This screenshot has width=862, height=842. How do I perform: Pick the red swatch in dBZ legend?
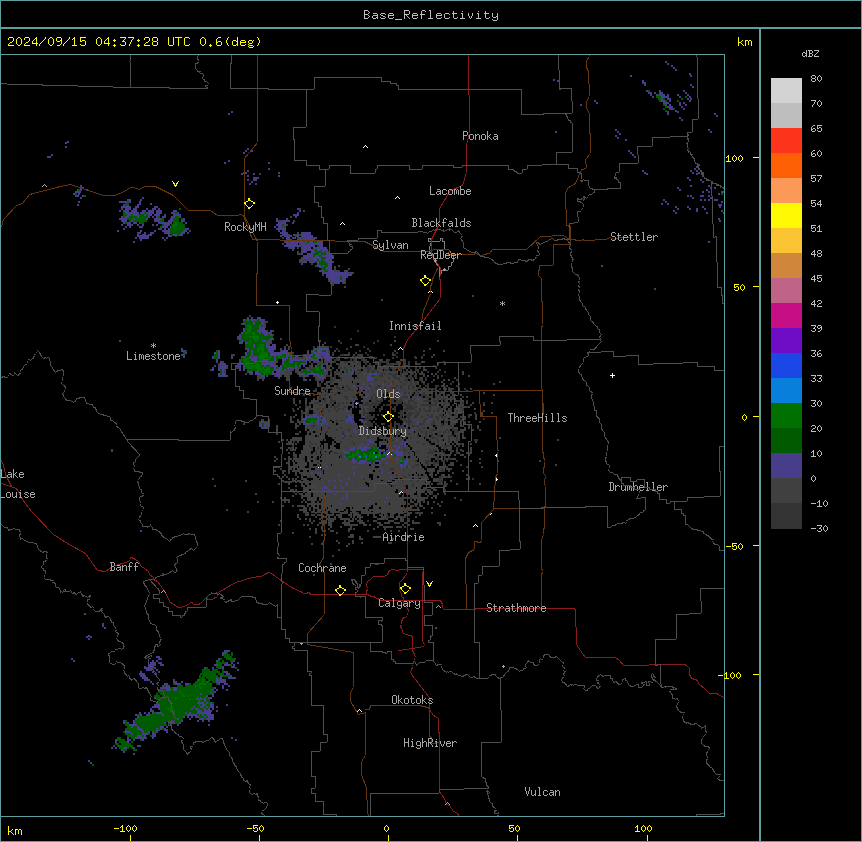(786, 140)
